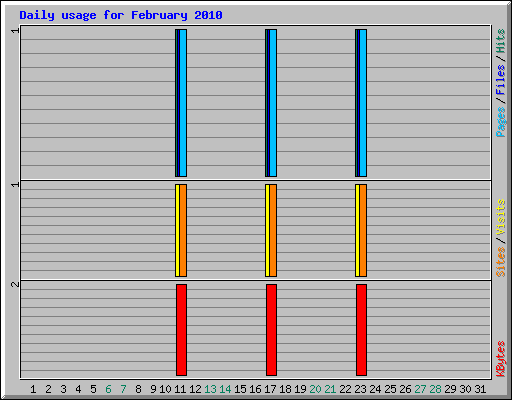The width and height of the screenshot is (512, 400).
Task: Click day label 18 on the axis
Action: [x=285, y=389]
